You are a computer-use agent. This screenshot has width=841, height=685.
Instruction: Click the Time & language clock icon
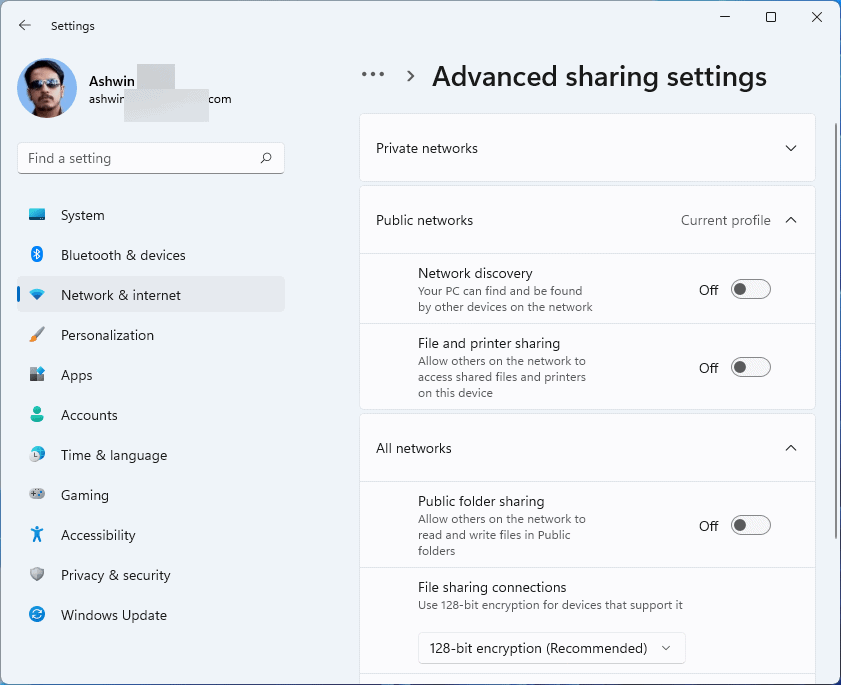(x=37, y=454)
